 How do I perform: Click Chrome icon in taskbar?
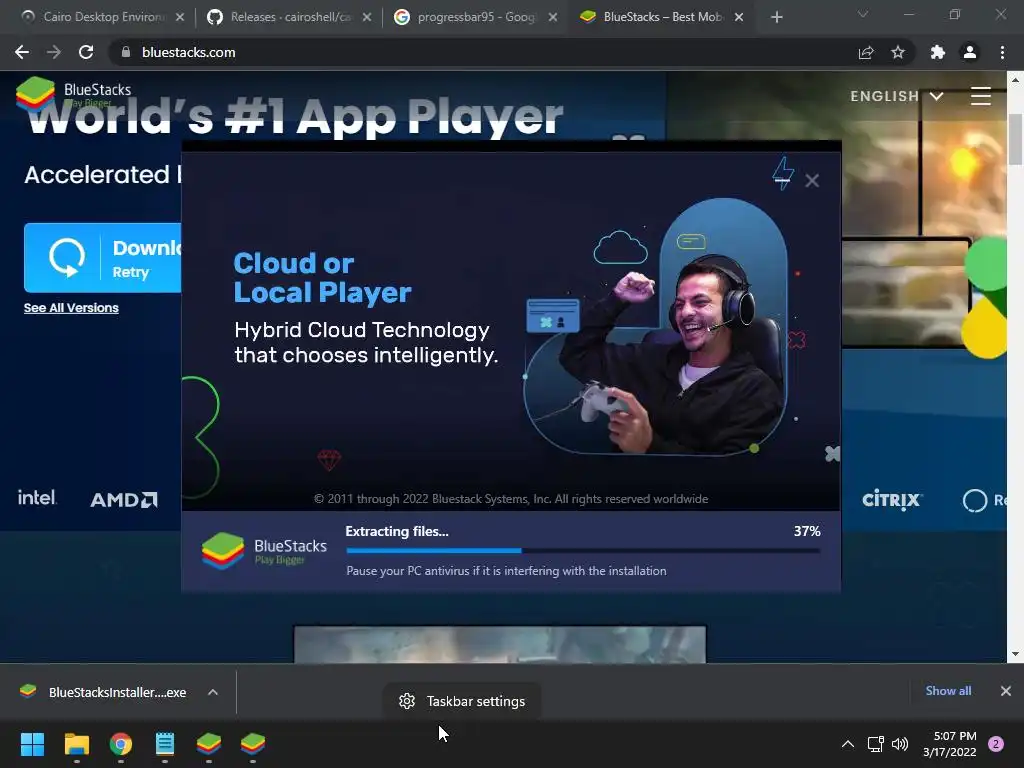coord(121,744)
